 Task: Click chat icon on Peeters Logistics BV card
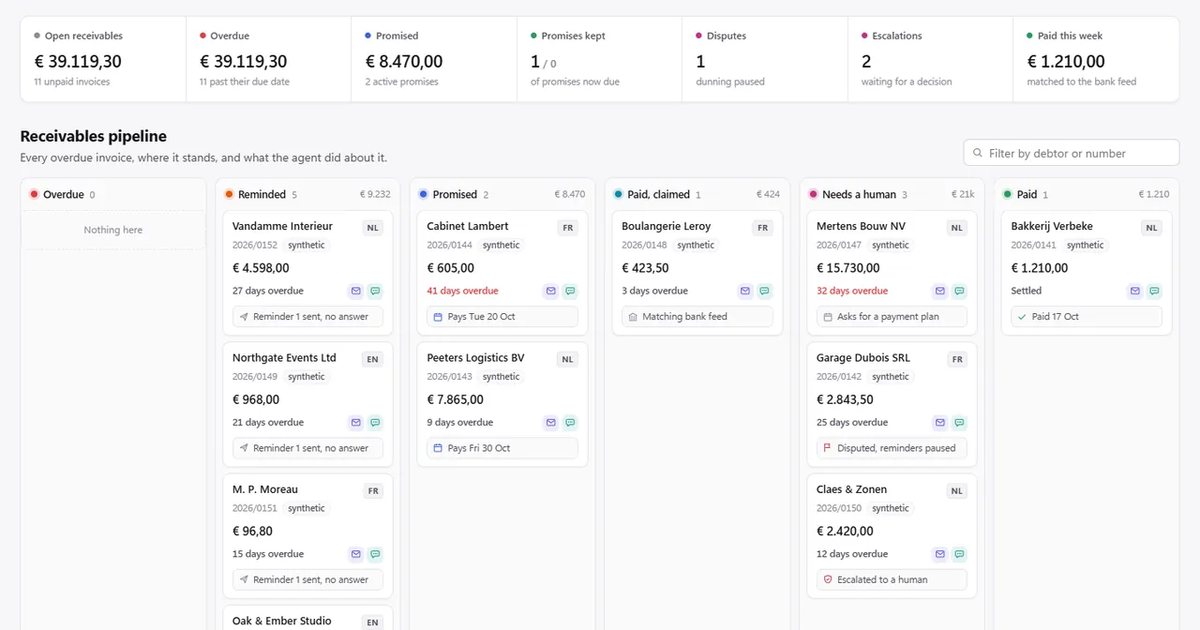(x=570, y=423)
